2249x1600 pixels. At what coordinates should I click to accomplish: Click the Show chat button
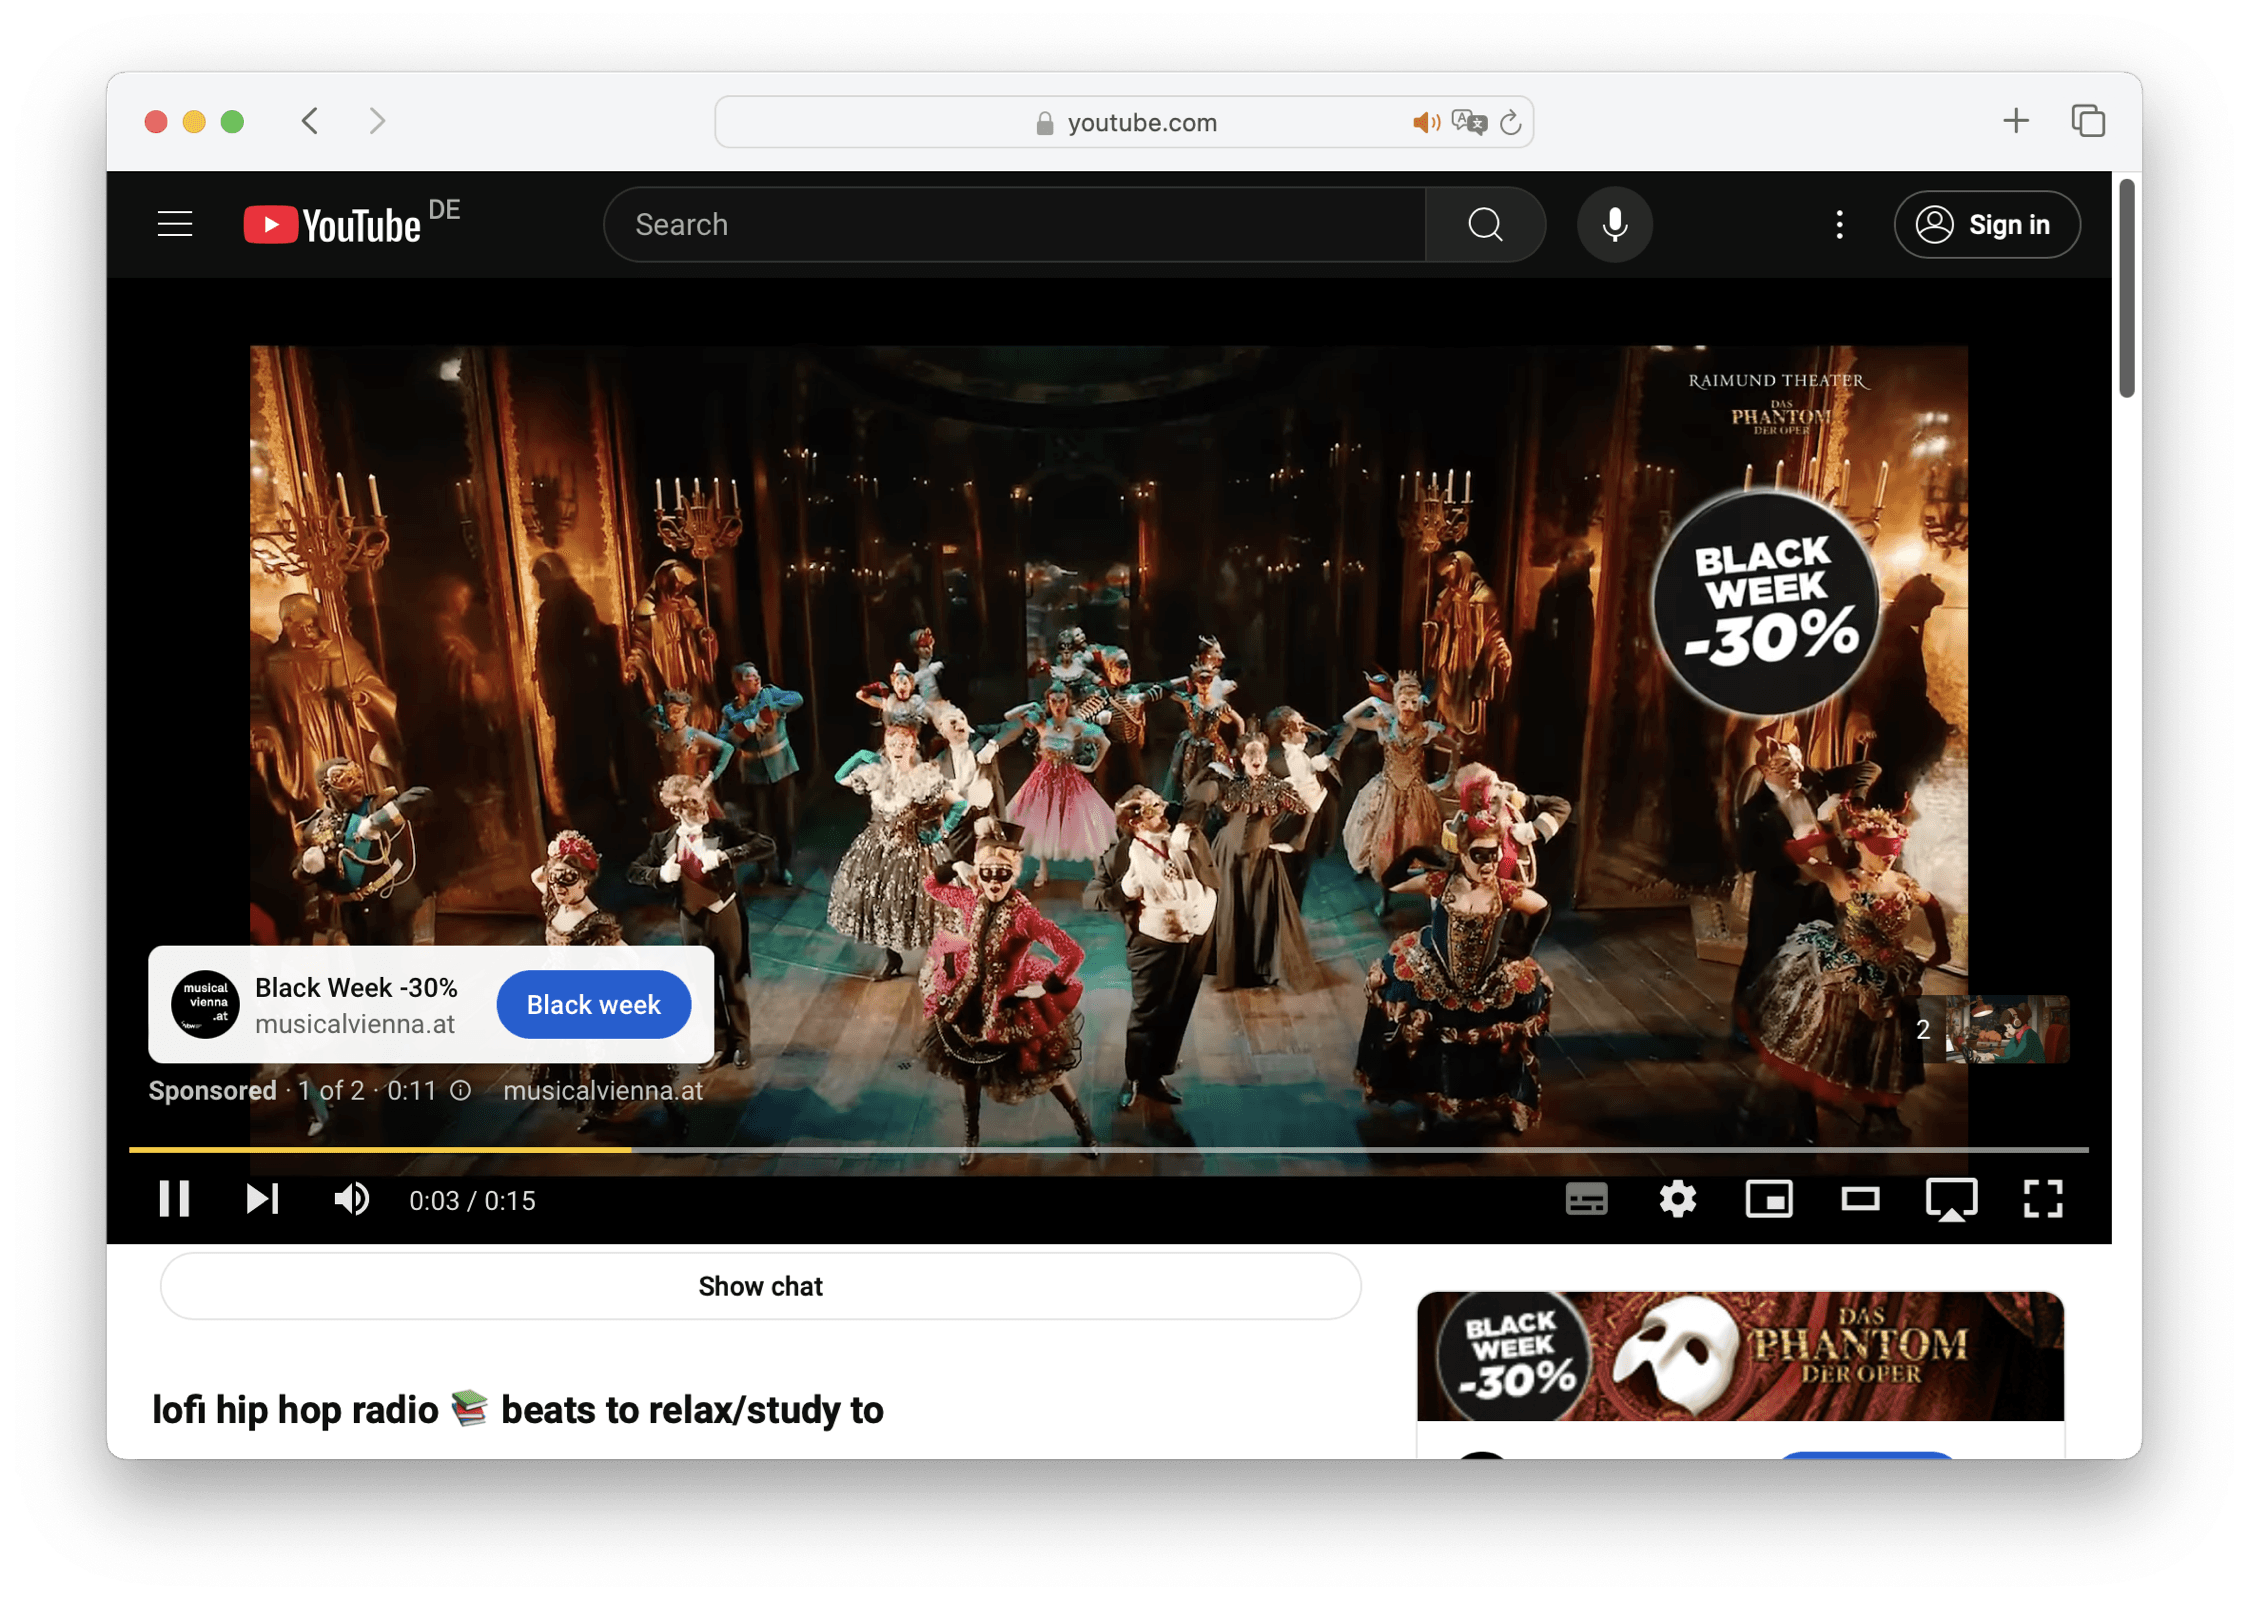tap(760, 1286)
